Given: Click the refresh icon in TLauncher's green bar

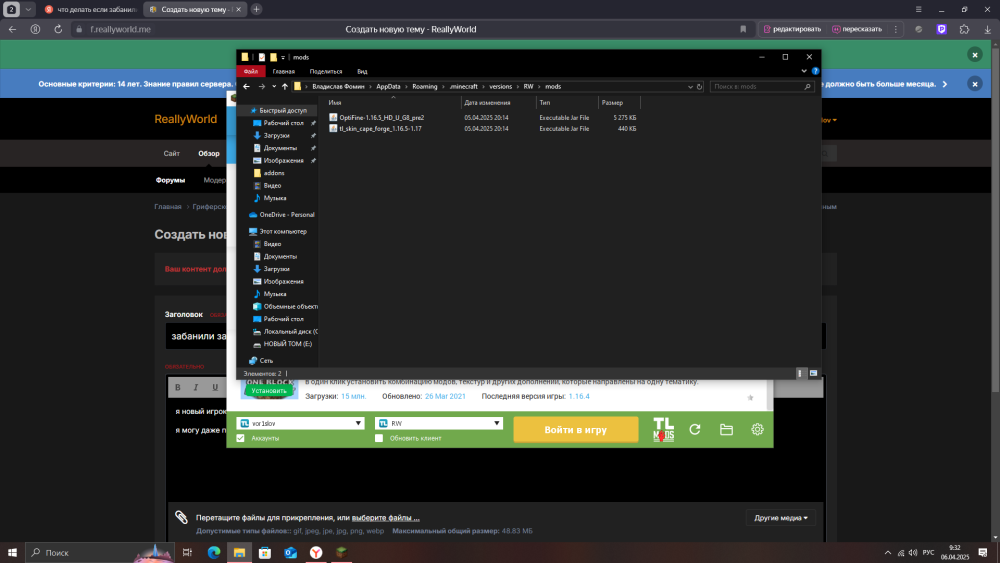Looking at the screenshot, I should (695, 430).
